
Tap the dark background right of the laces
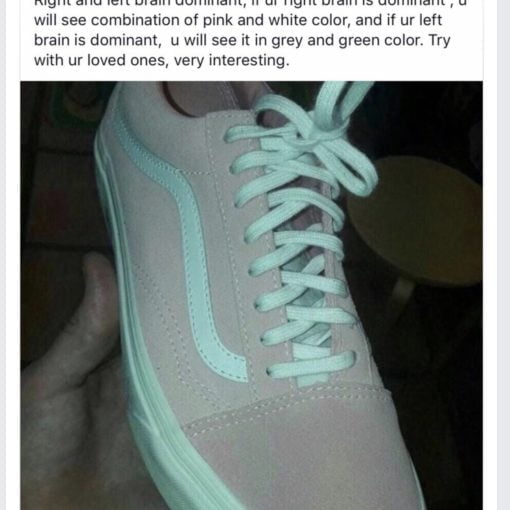point(433,350)
